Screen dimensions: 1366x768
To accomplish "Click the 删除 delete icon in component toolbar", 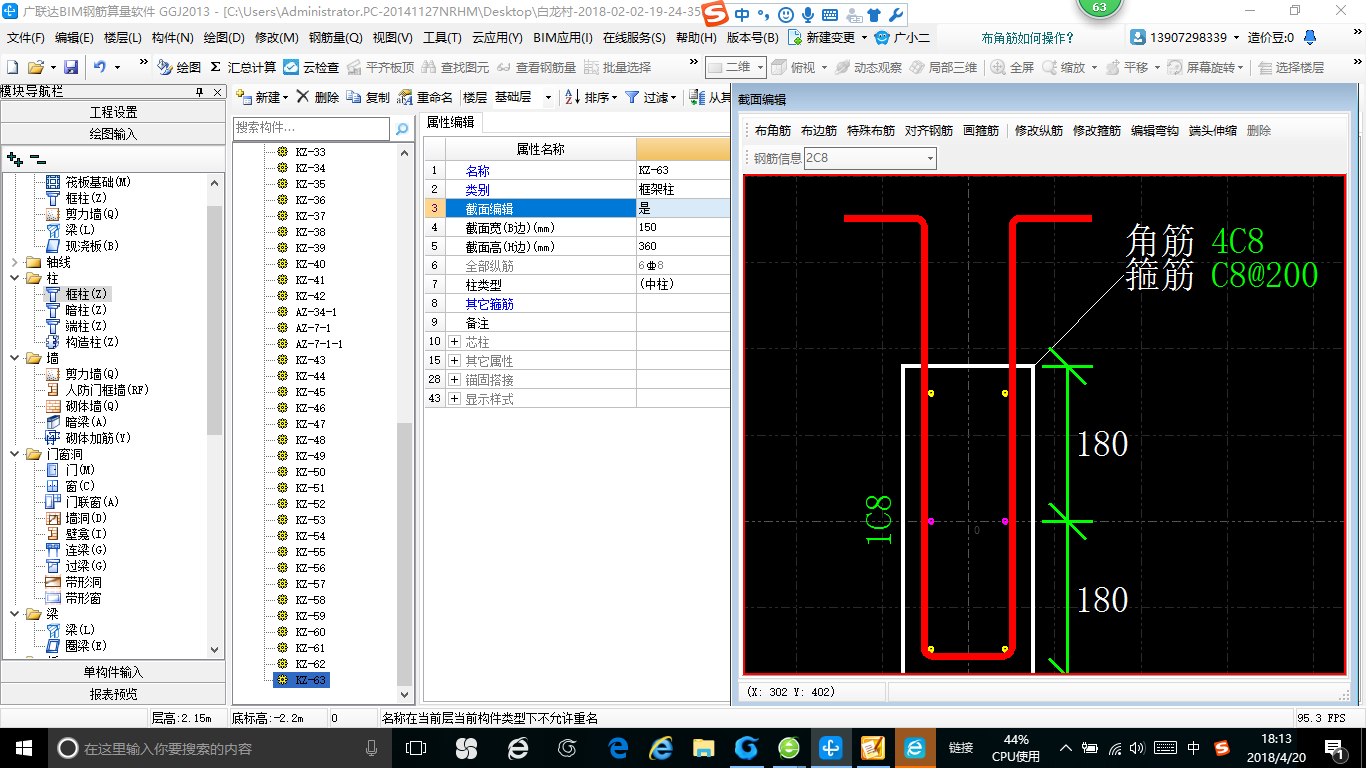I will (303, 97).
